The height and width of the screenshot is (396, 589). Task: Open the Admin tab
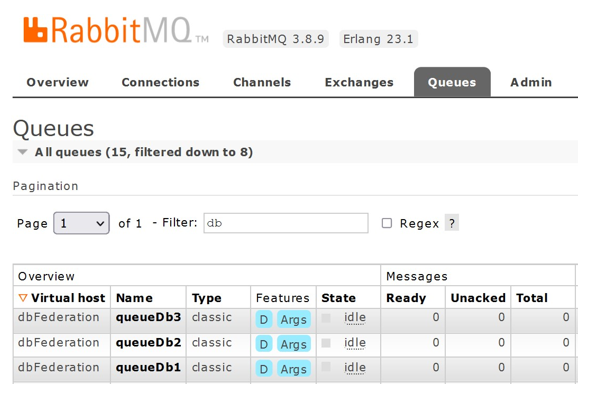(x=531, y=82)
